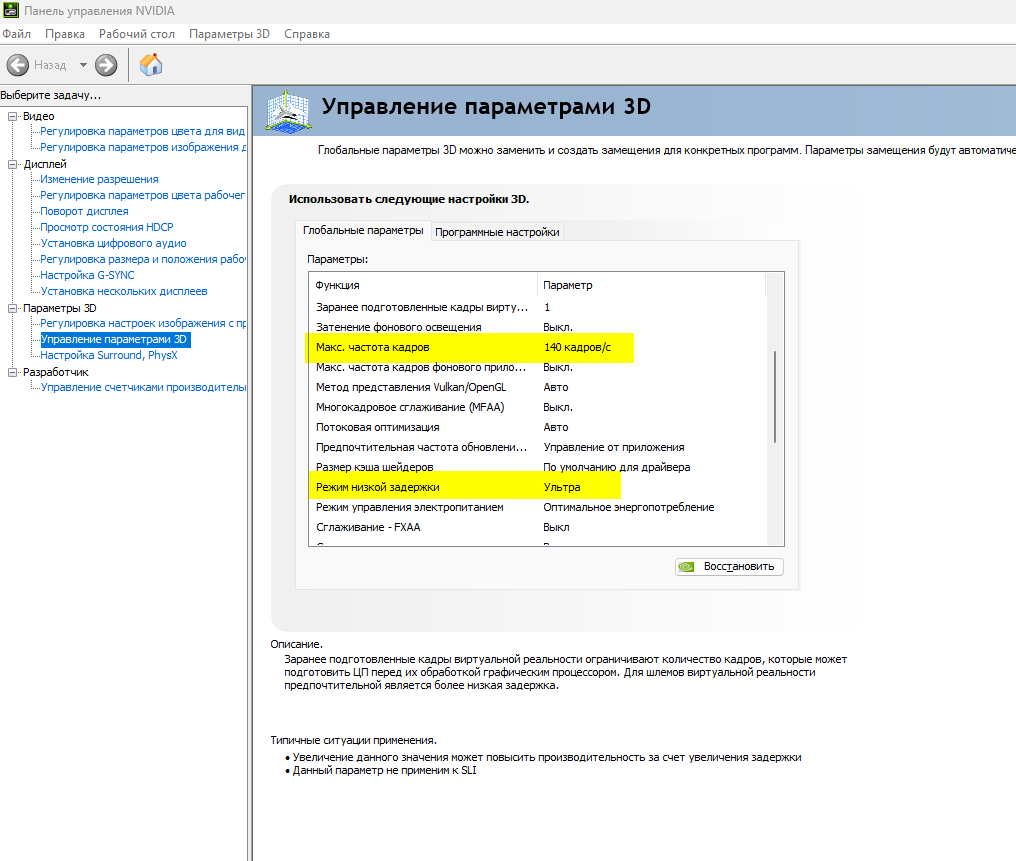Open the Back history dropdown arrow
The height and width of the screenshot is (861, 1016).
click(83, 65)
